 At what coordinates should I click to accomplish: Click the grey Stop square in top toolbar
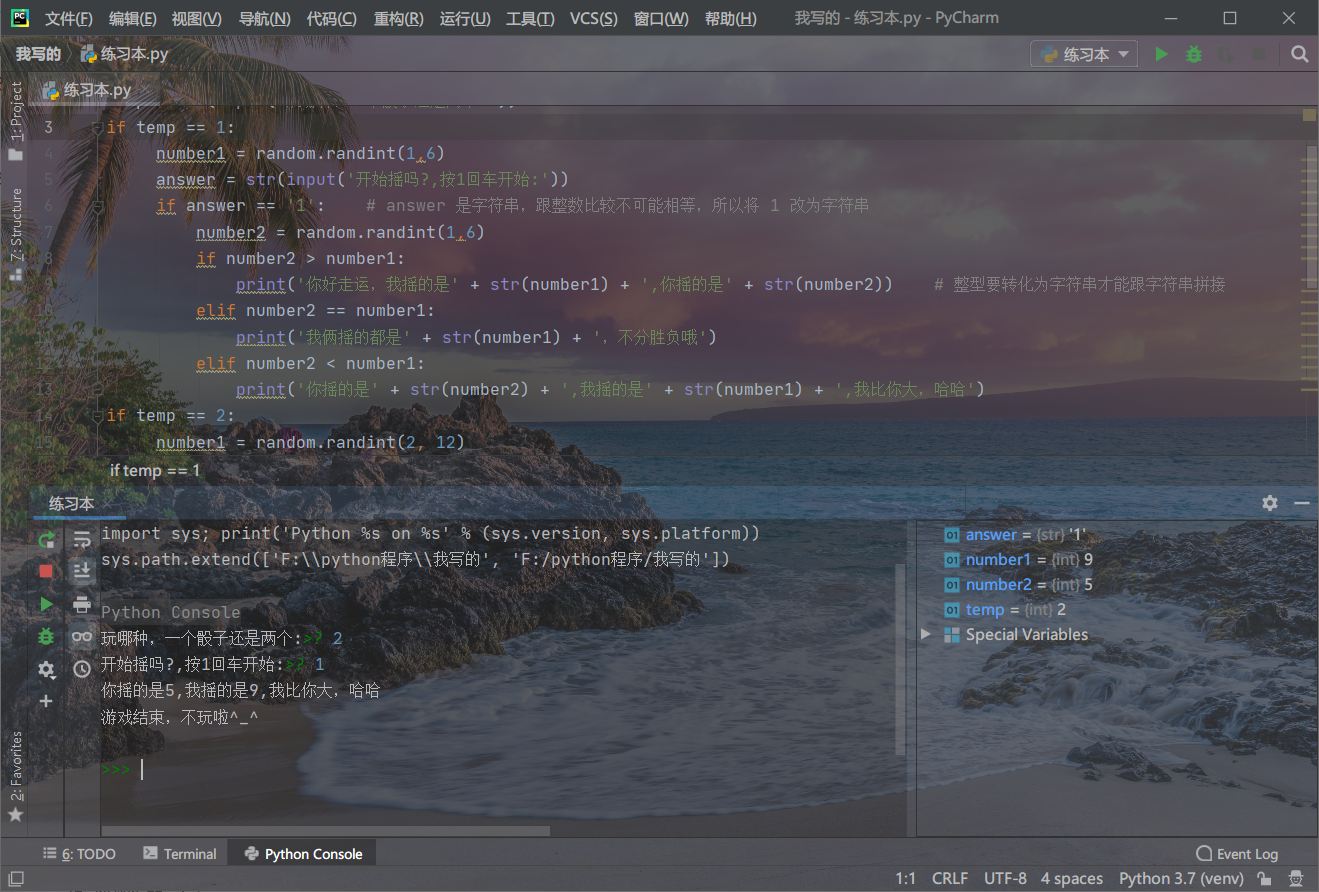tap(1260, 54)
